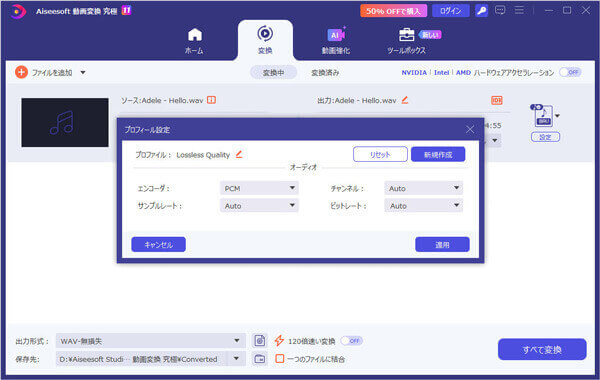Screen dimensions: 600x380
Task: Click the AMD label
Action: tap(463, 72)
